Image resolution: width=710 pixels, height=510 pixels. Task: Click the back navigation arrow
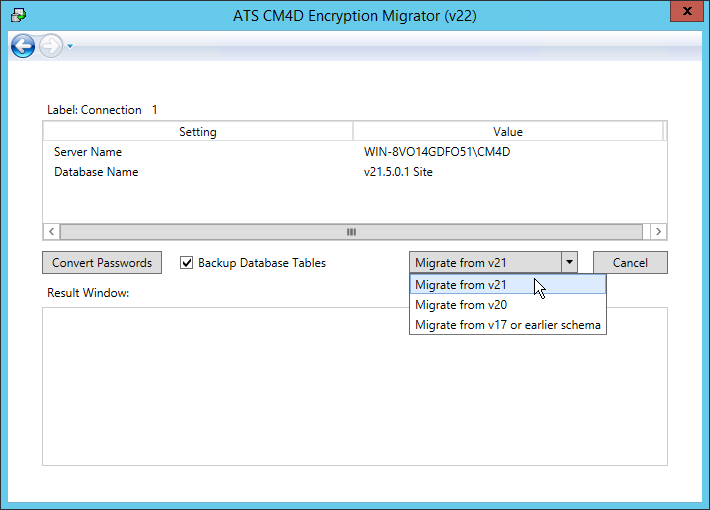[23, 46]
